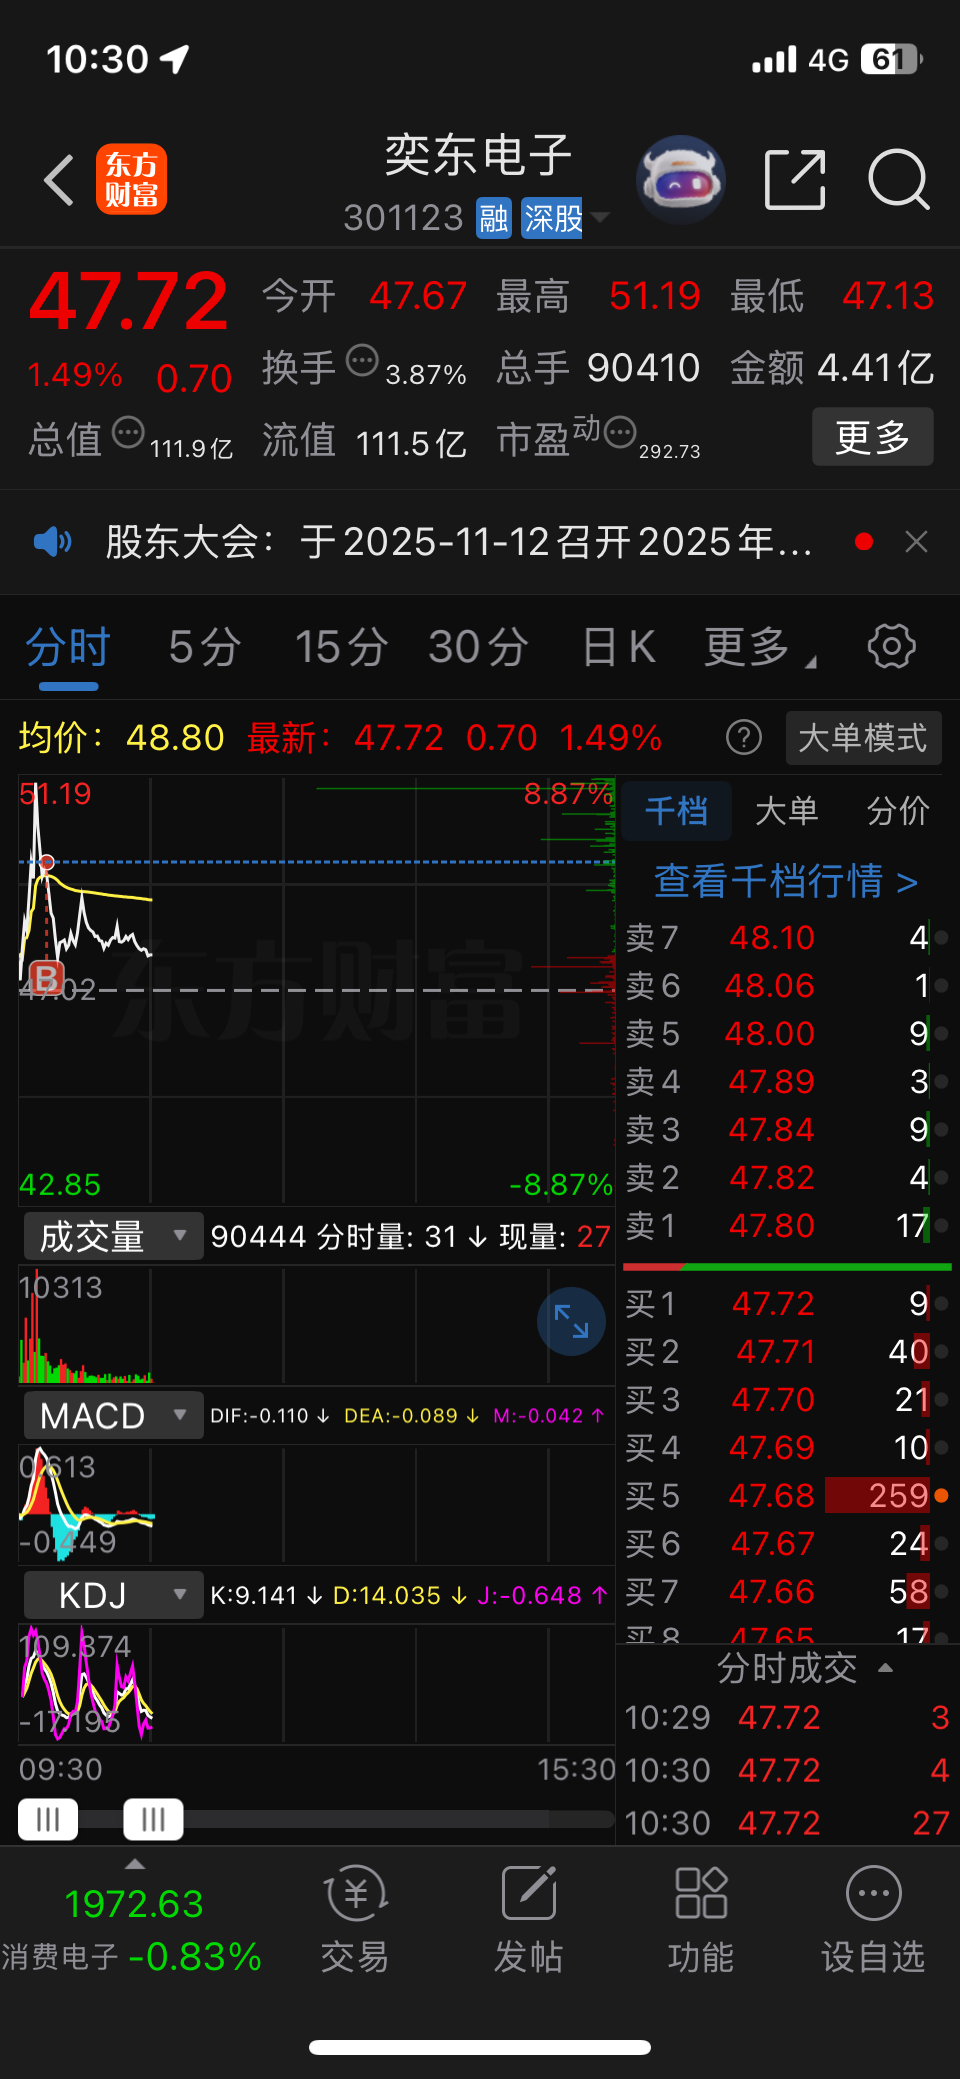960x2079 pixels.
Task: Expand the 消费电子 index panel arrow
Action: pos(135,1863)
